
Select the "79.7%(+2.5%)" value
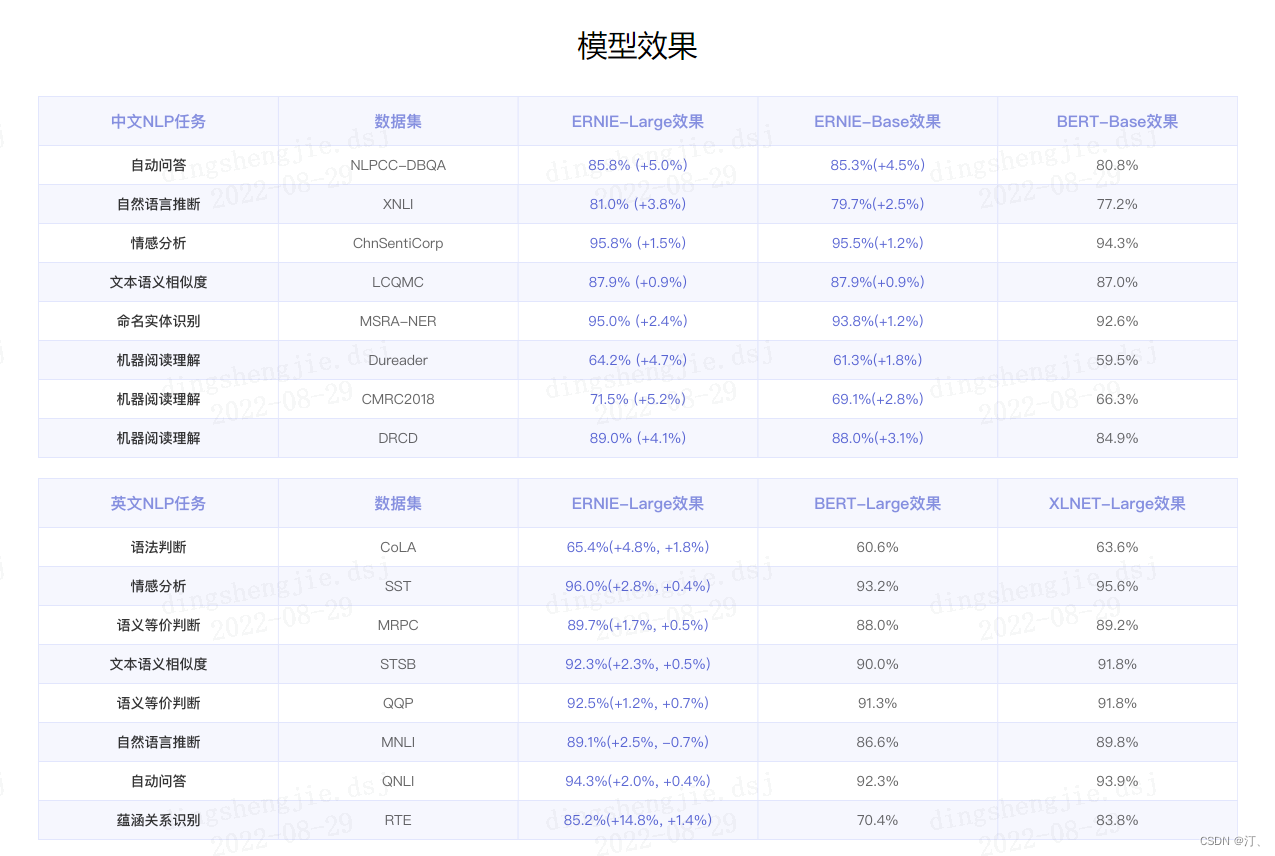[x=877, y=204]
